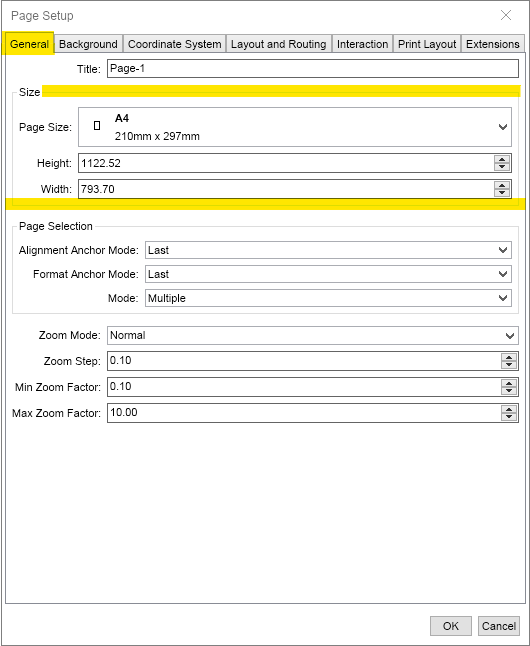This screenshot has height=646, width=530.
Task: Click the Cancel button
Action: click(499, 626)
